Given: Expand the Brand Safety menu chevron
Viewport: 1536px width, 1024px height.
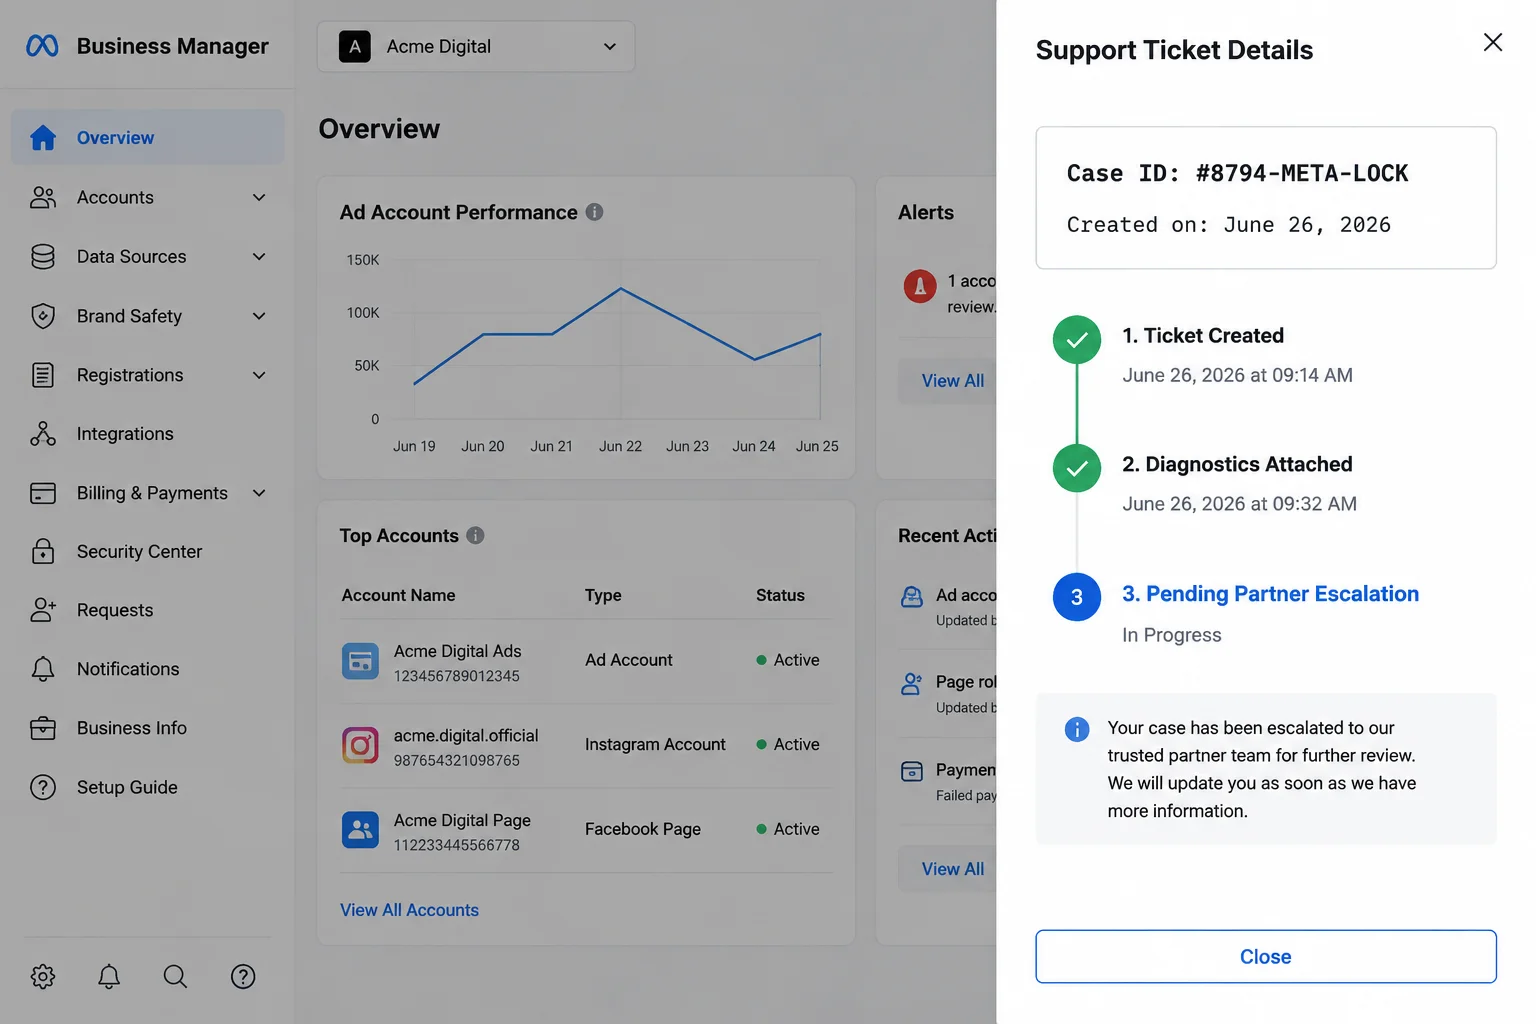Looking at the screenshot, I should pyautogui.click(x=259, y=316).
